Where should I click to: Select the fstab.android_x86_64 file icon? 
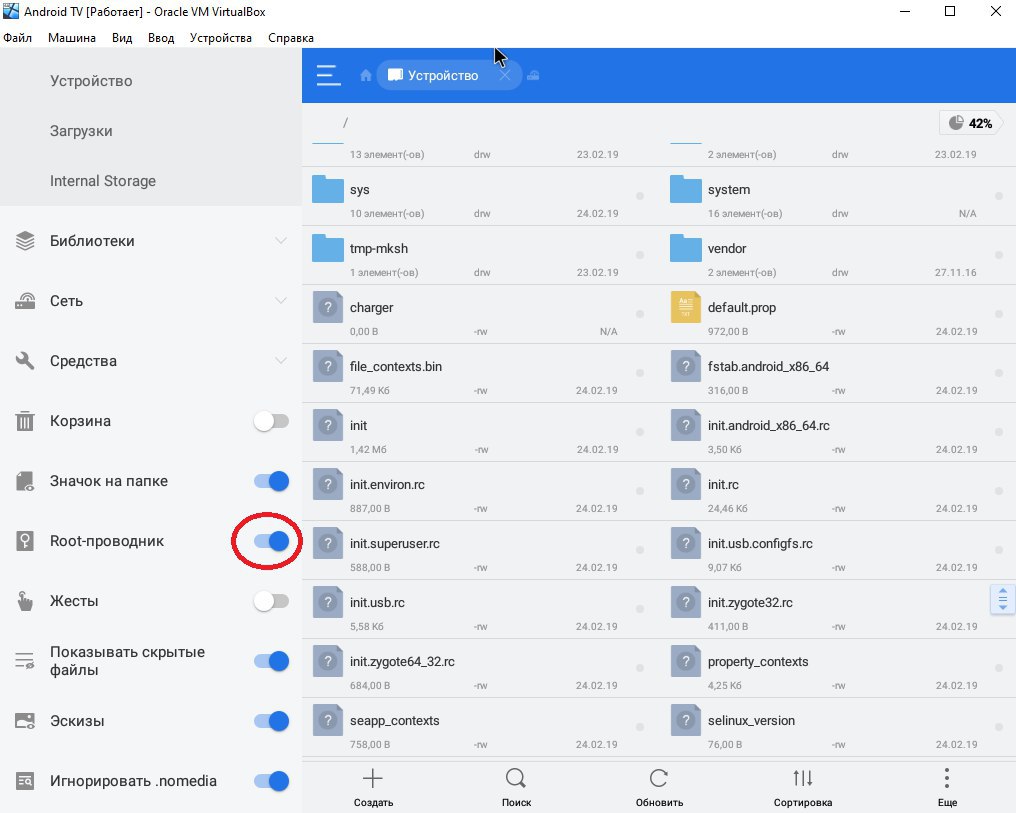tap(686, 366)
